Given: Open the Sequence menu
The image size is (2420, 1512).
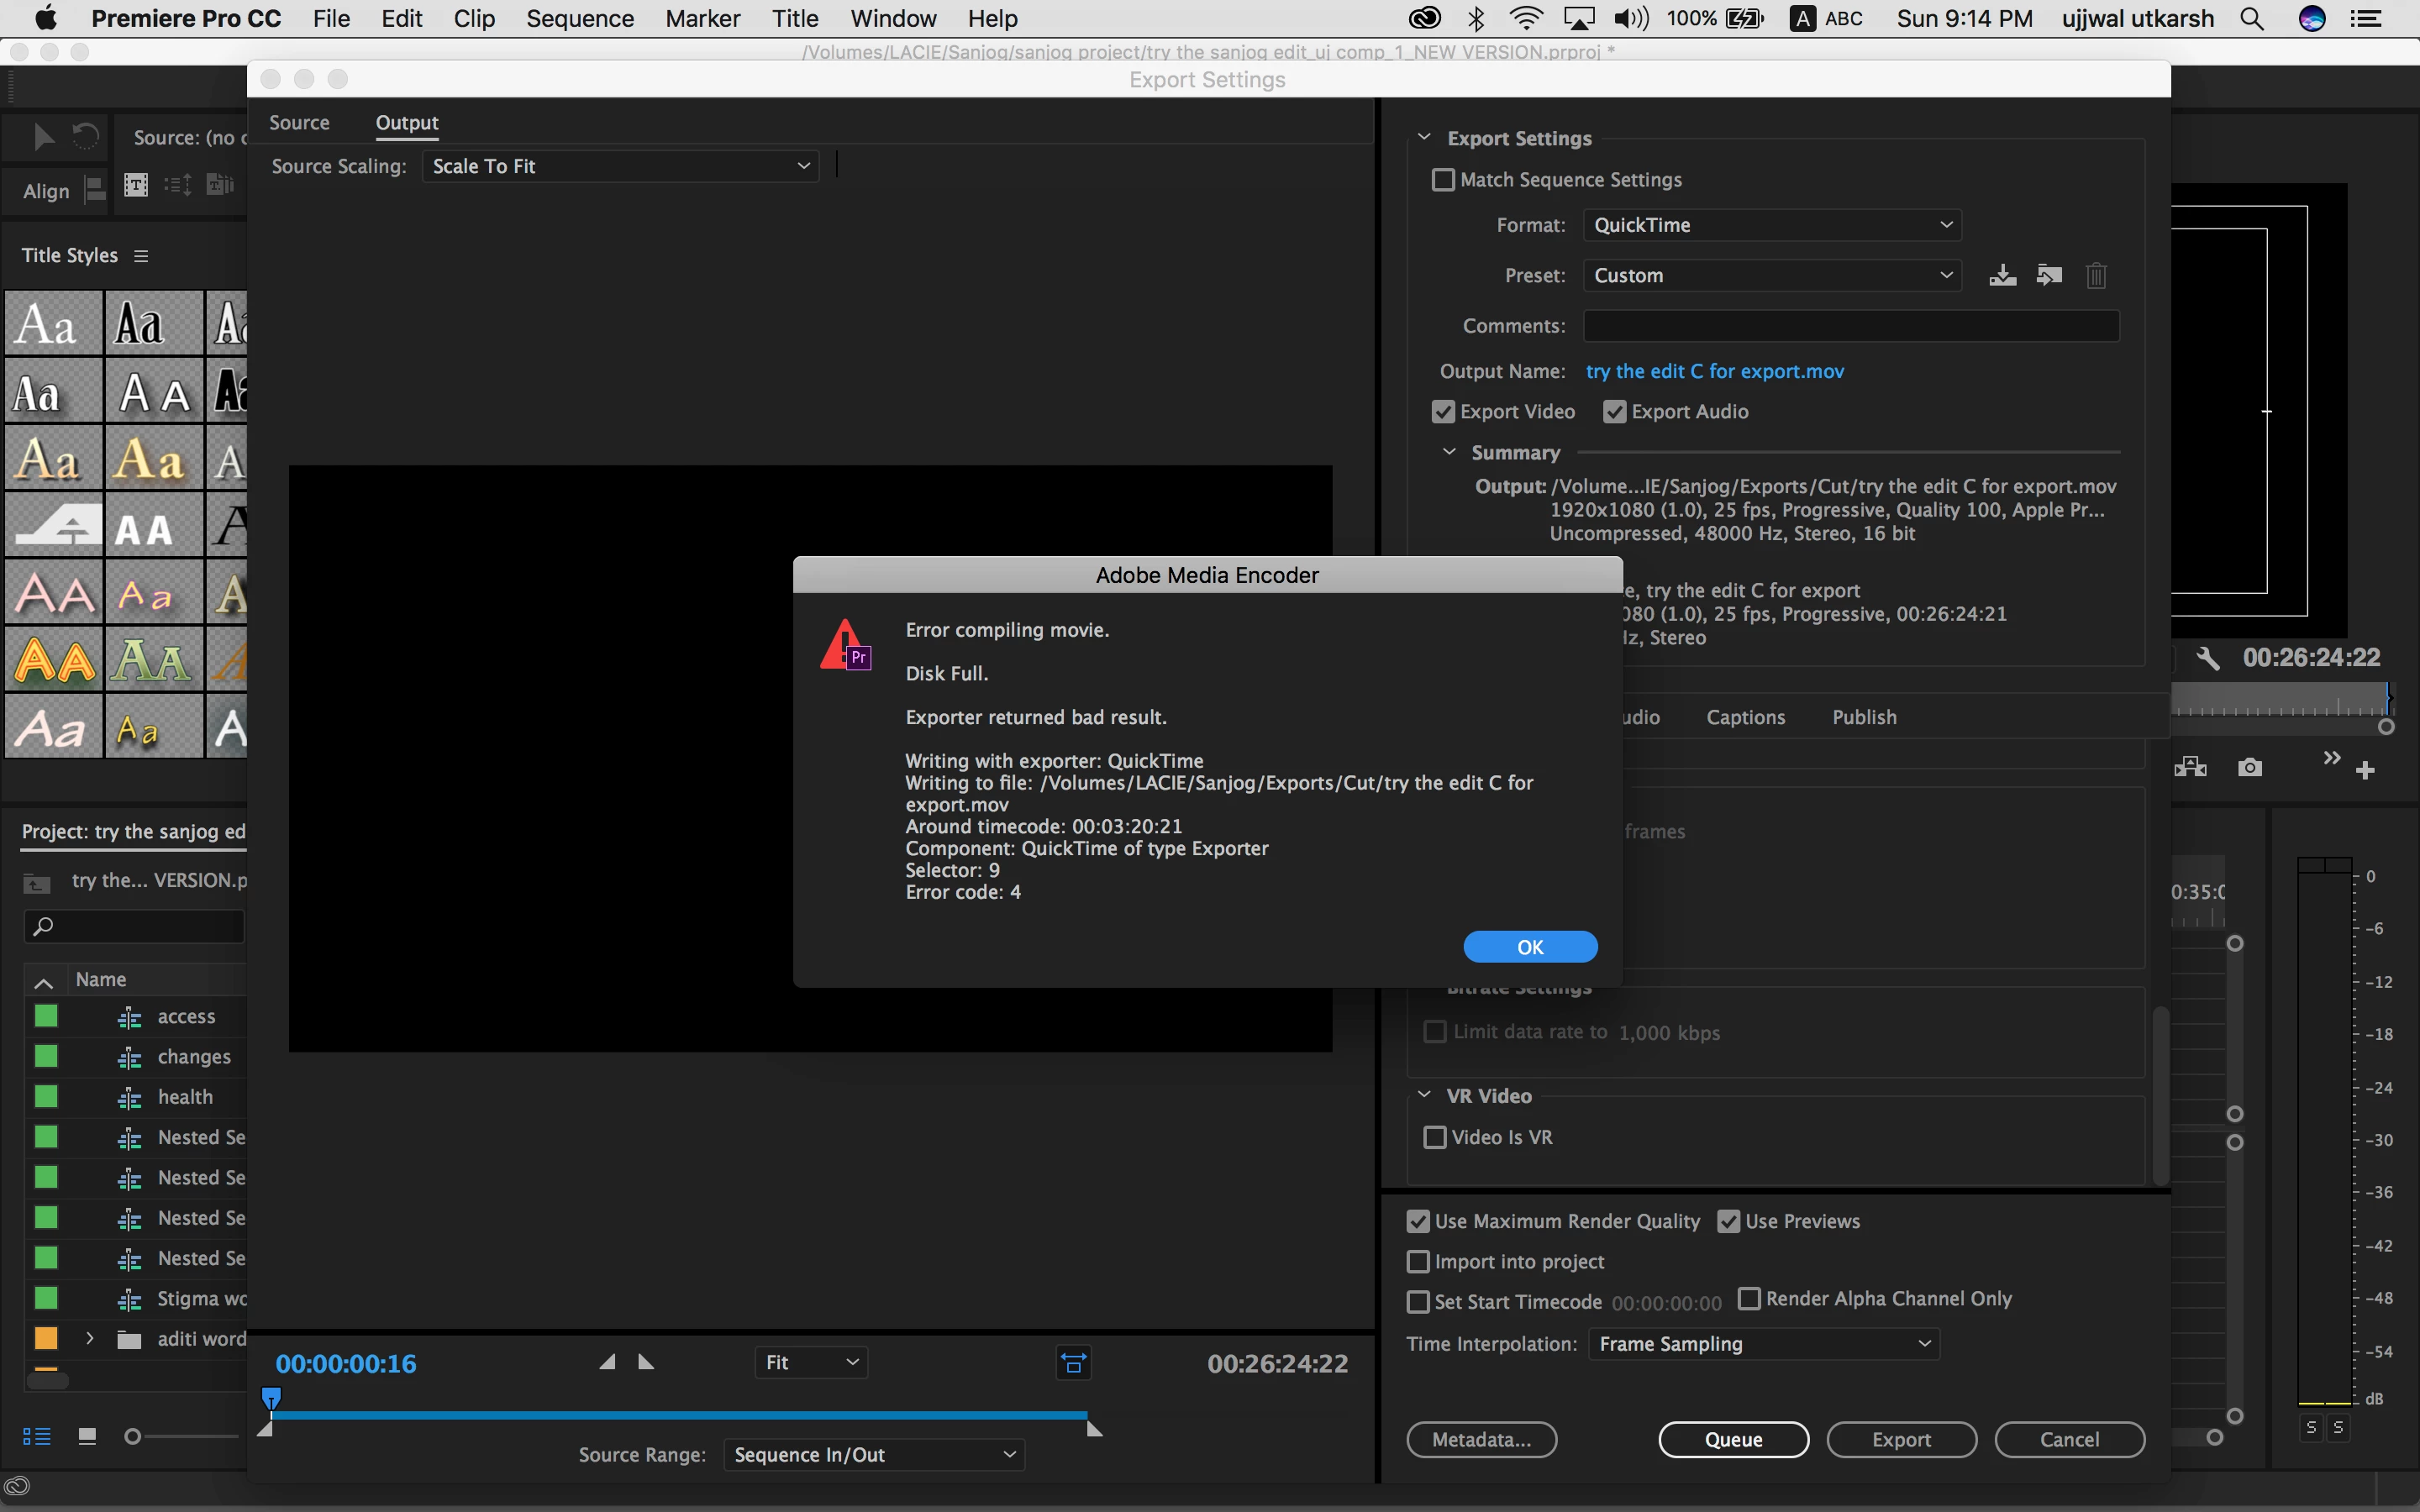Looking at the screenshot, I should click(x=579, y=19).
